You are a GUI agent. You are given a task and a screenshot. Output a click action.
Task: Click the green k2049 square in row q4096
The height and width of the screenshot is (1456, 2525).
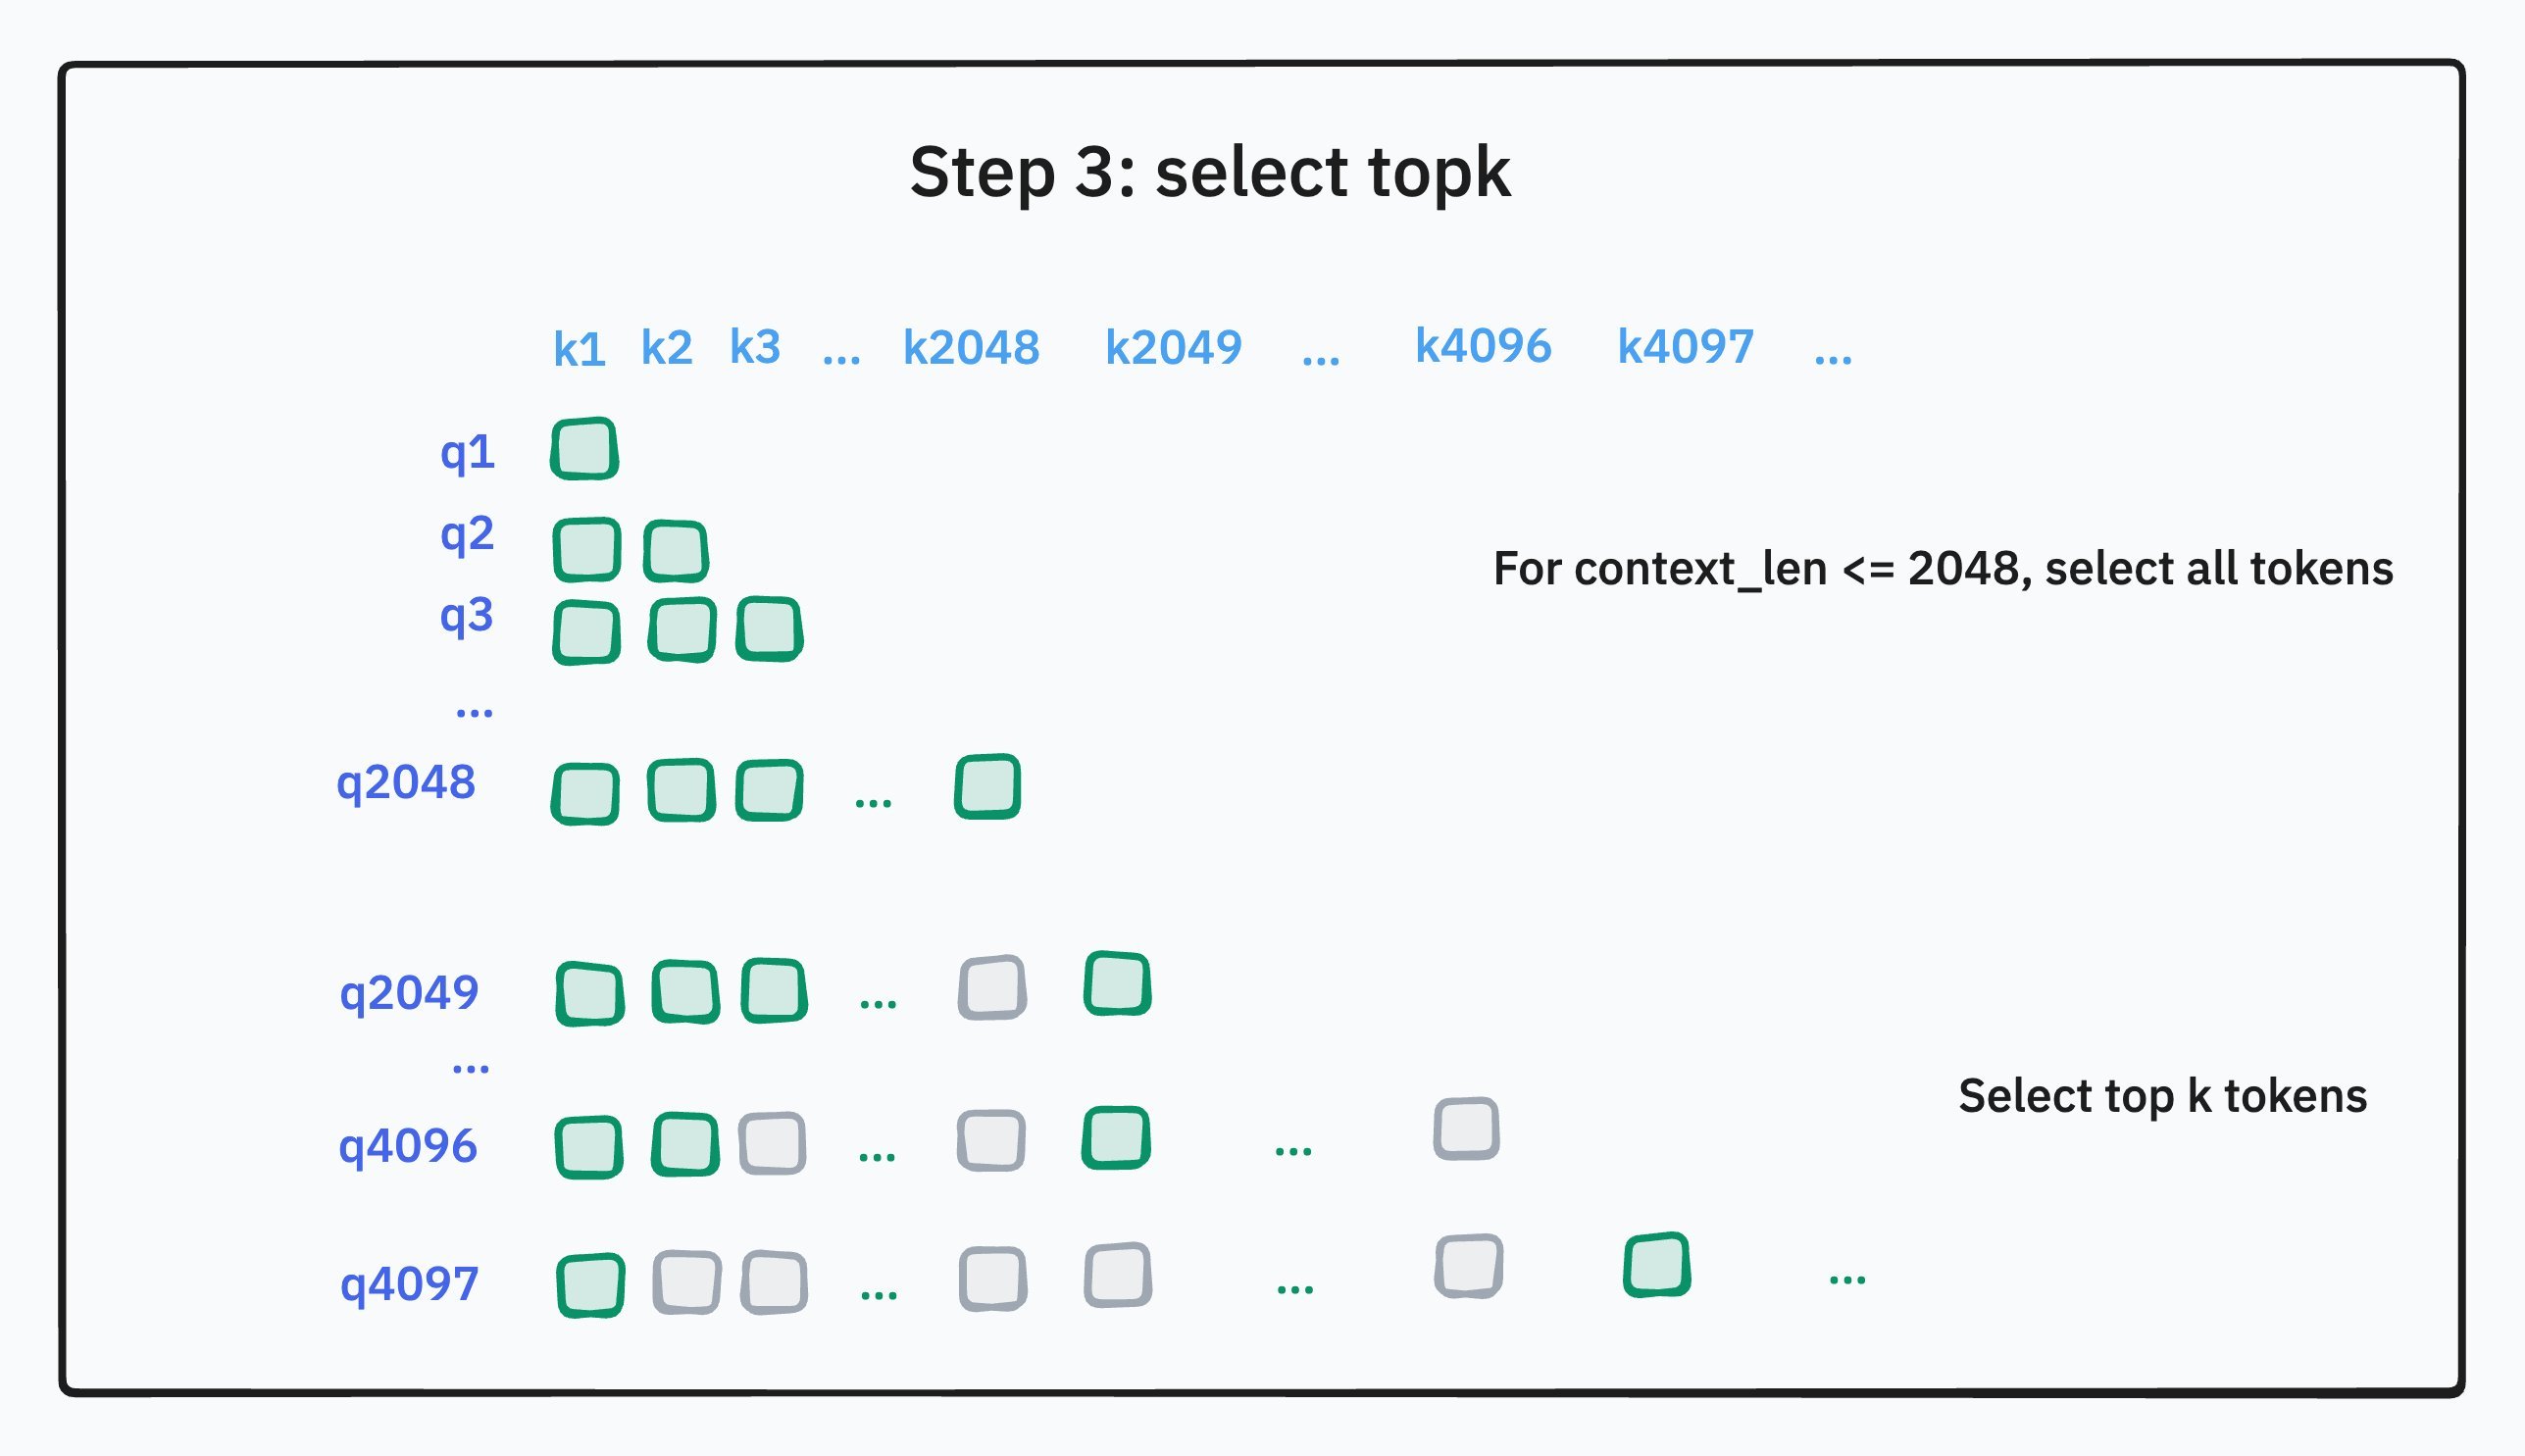click(1116, 1138)
